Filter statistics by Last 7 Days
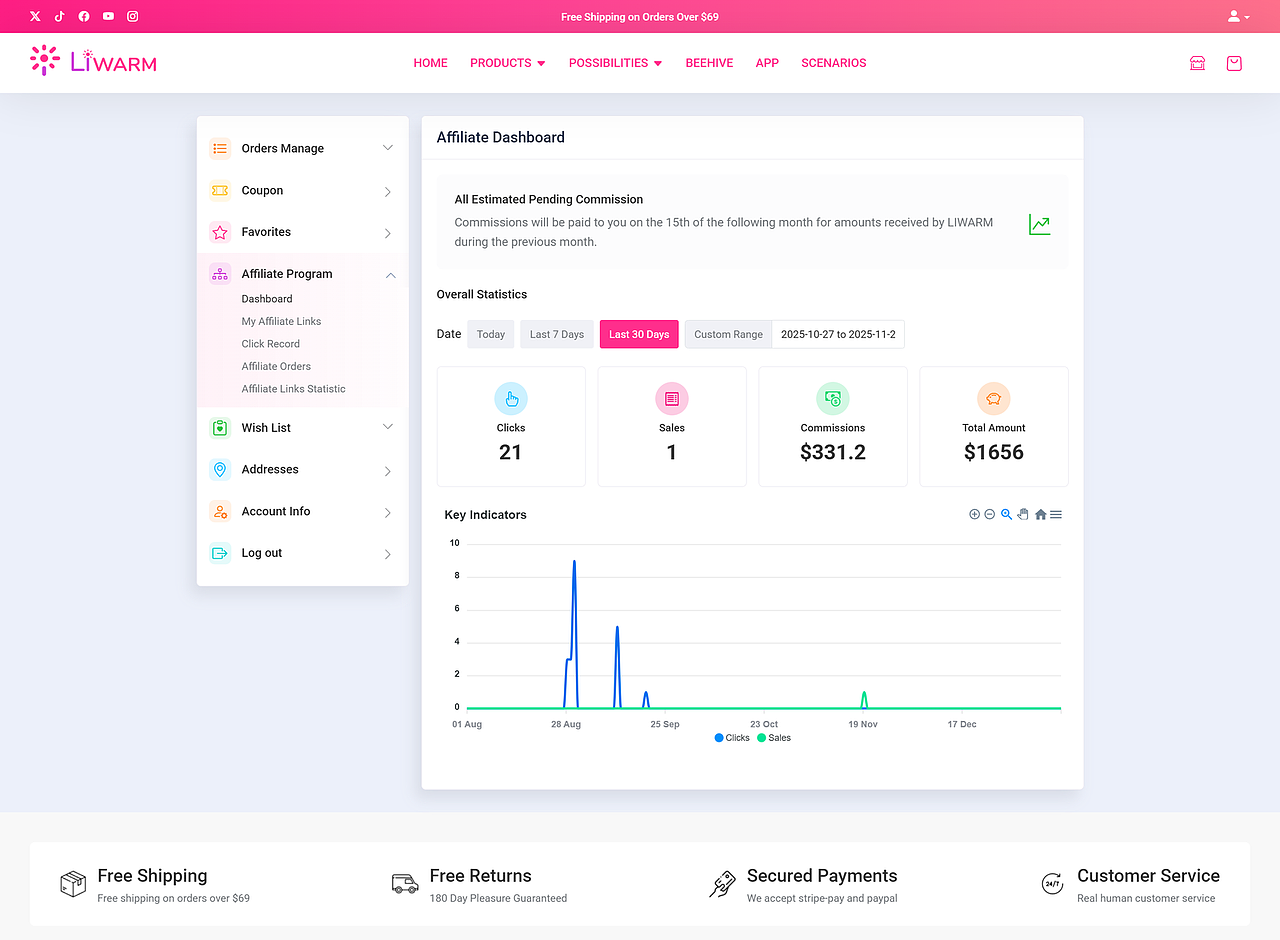 click(557, 334)
